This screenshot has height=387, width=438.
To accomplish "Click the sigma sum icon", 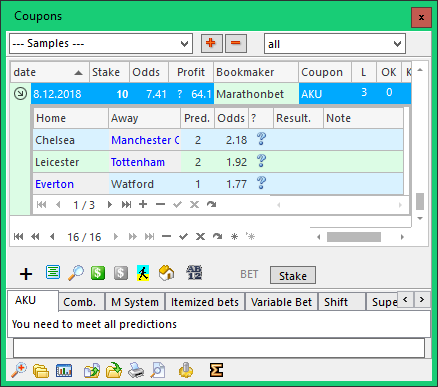I will point(216,370).
